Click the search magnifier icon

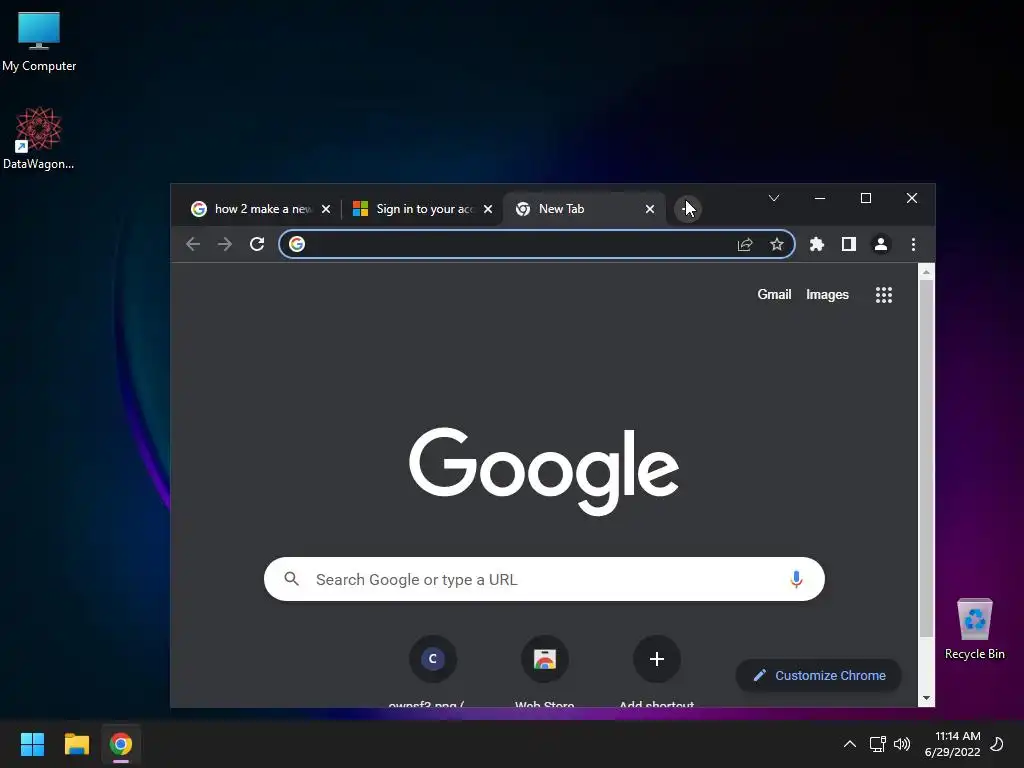click(291, 579)
